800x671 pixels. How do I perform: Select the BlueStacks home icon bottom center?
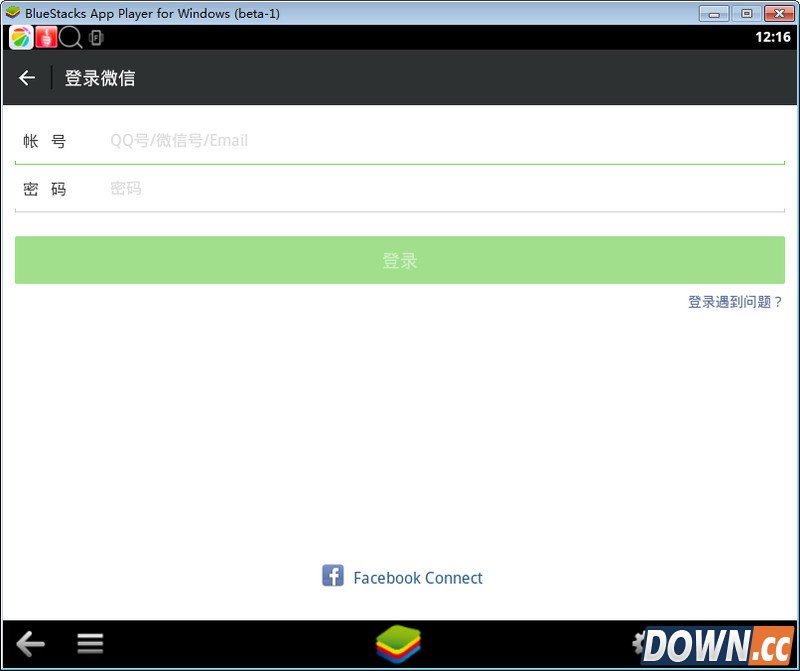[400, 644]
